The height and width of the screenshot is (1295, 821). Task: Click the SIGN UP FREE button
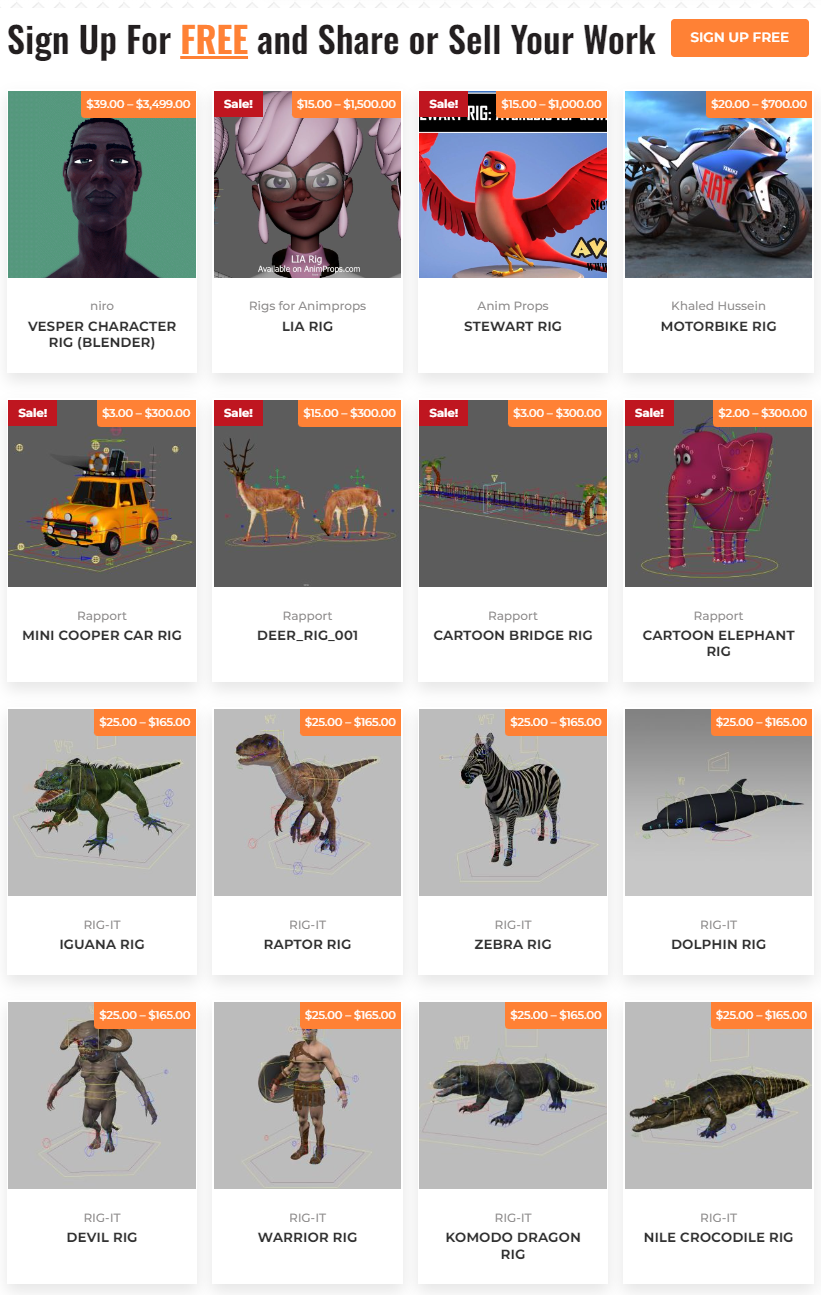(739, 38)
